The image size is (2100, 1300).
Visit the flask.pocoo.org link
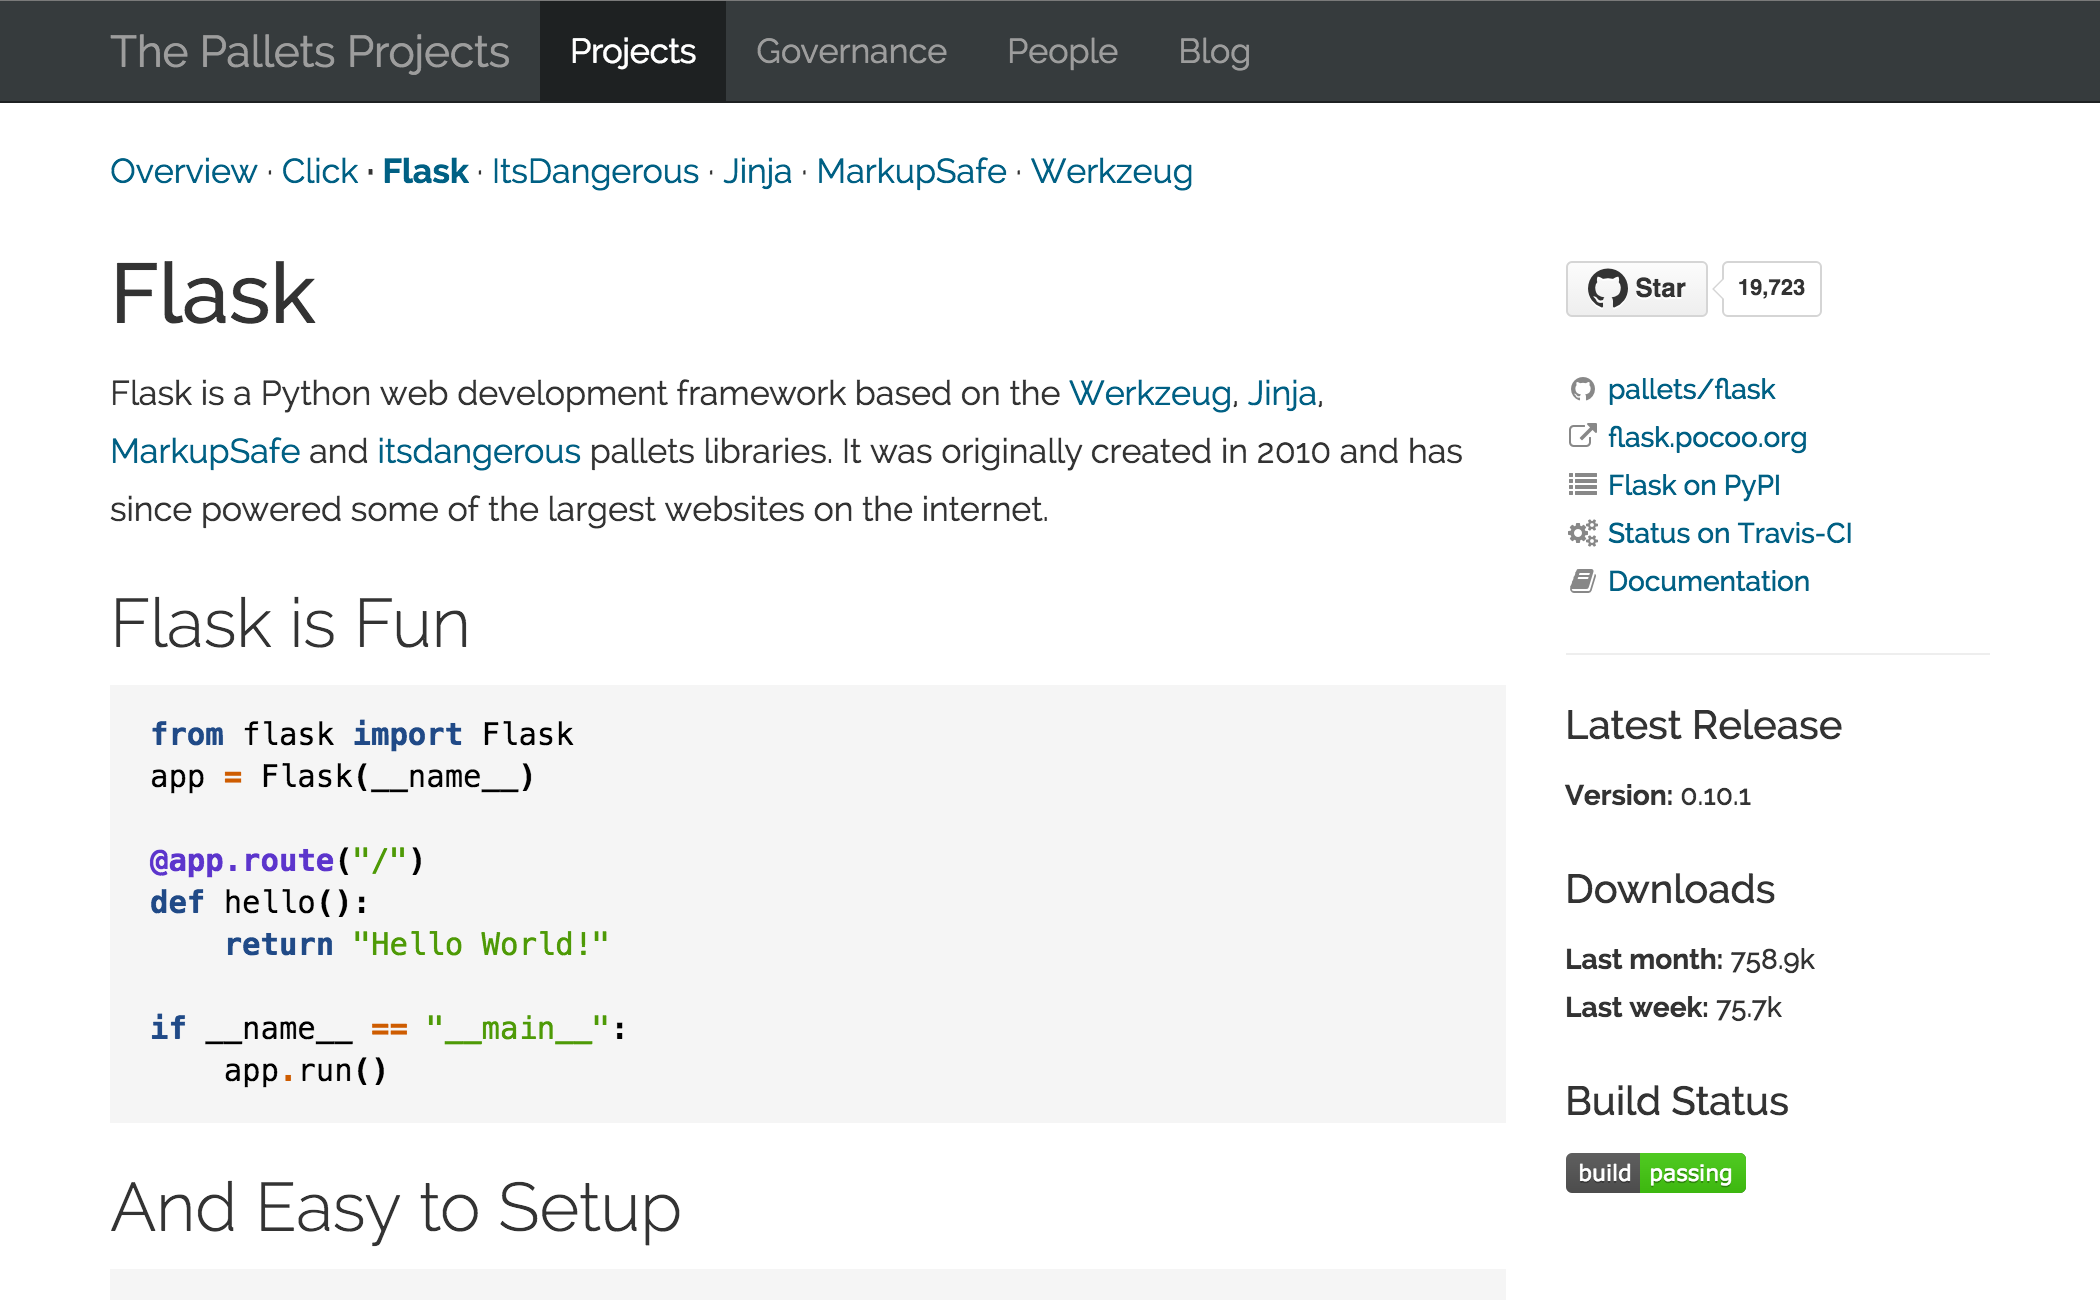(x=1707, y=437)
